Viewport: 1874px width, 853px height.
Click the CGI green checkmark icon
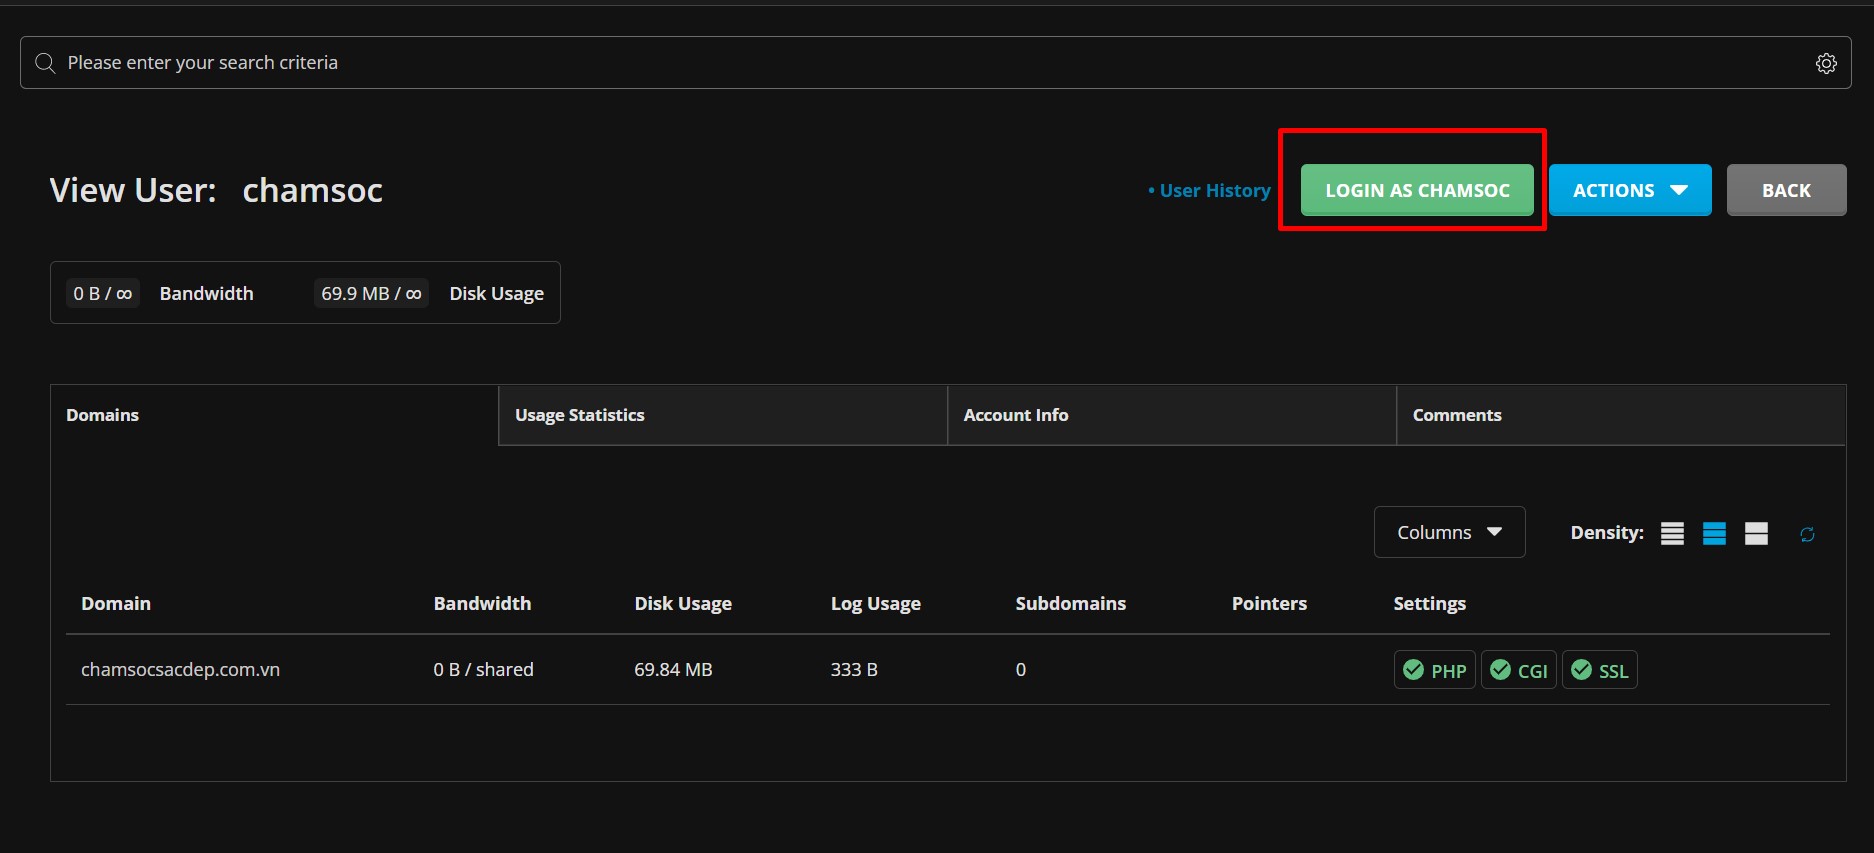coord(1500,670)
